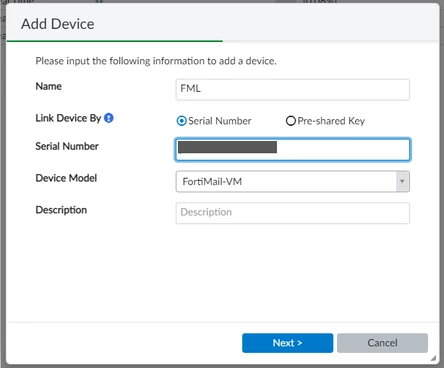
Task: Click the Next button
Action: click(287, 343)
